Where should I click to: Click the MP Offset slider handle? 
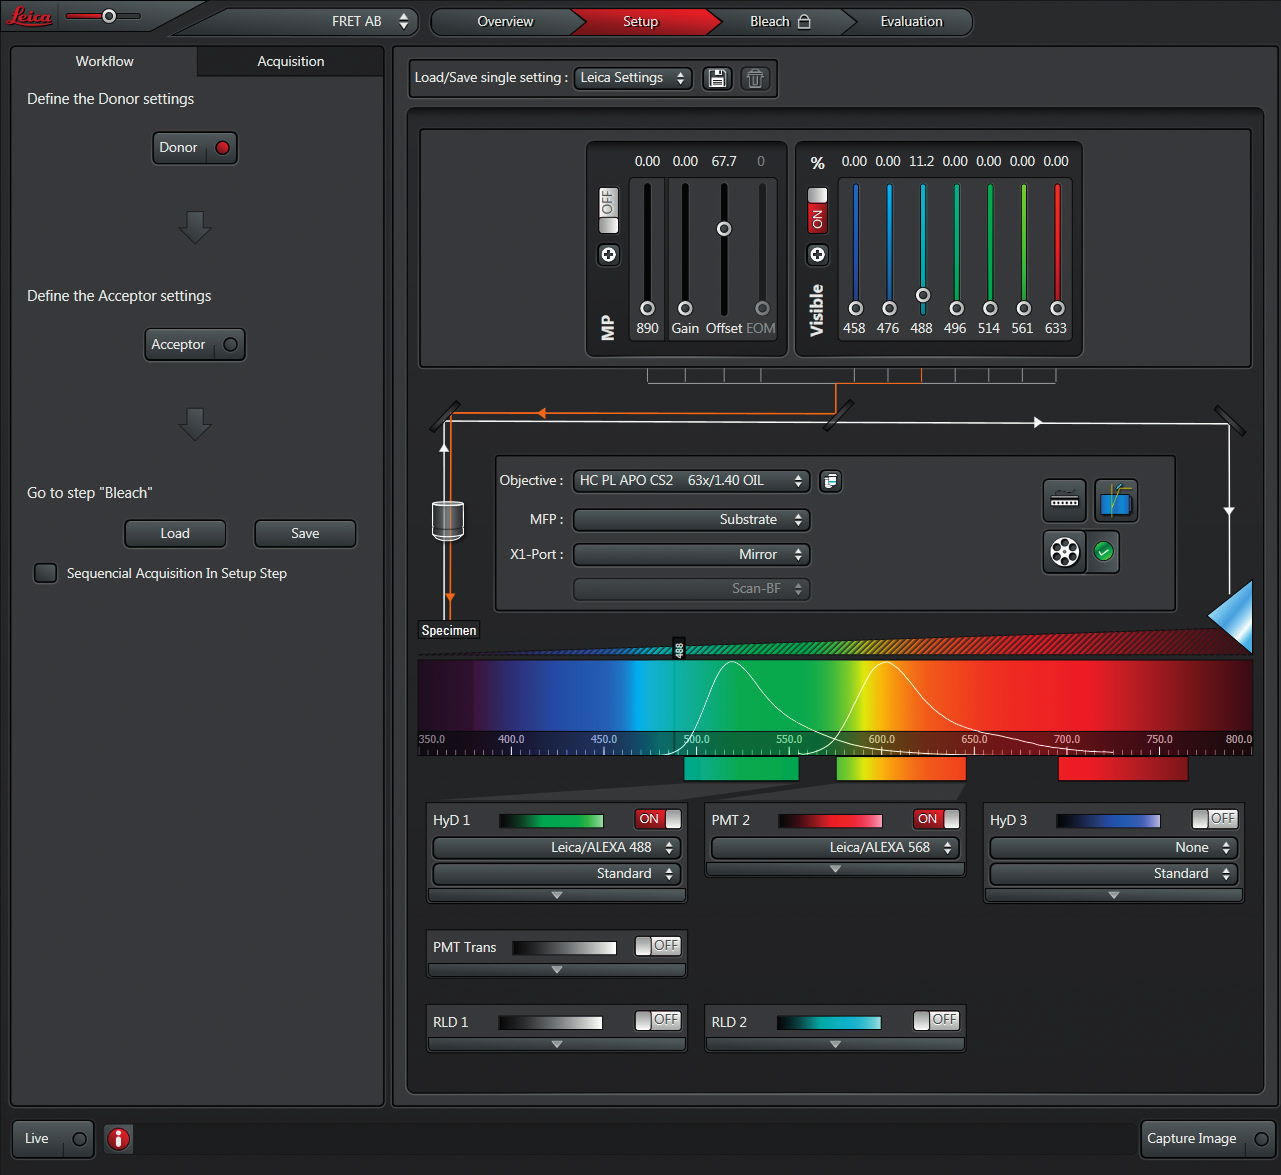click(x=724, y=229)
